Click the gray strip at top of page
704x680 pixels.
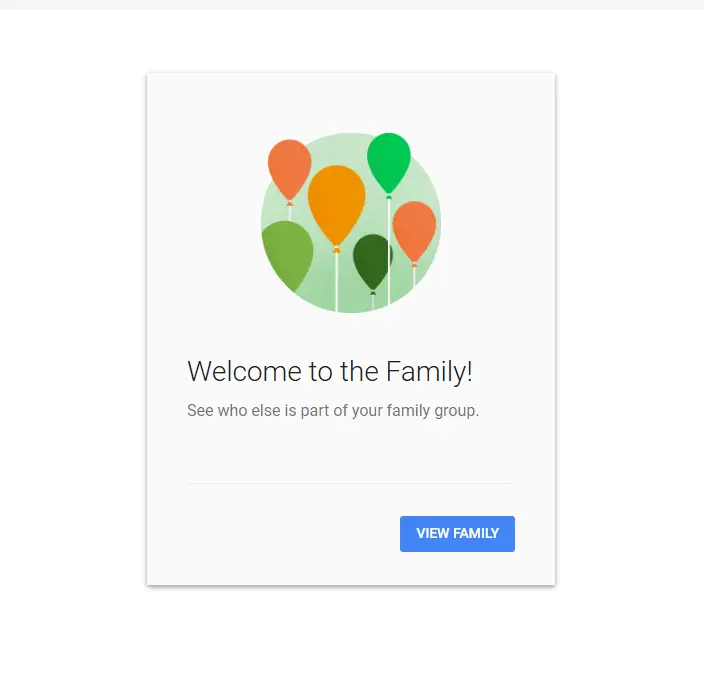click(x=352, y=4)
